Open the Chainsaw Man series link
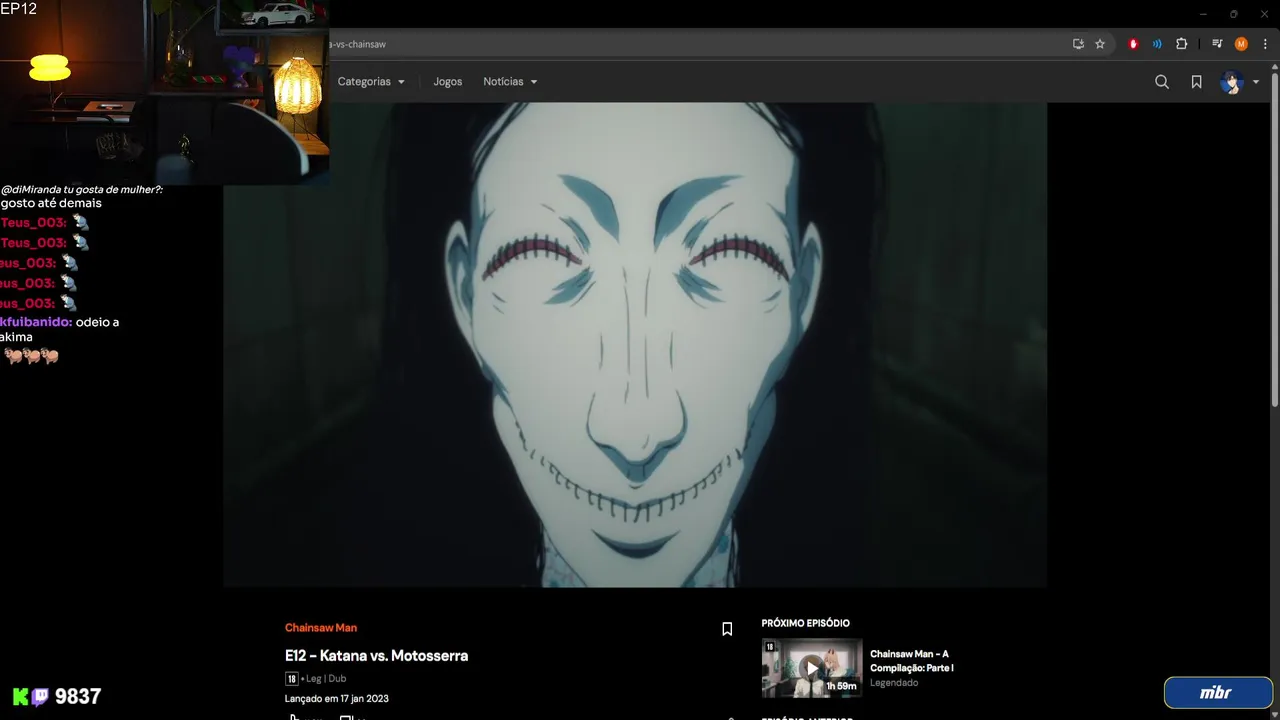This screenshot has width=1280, height=720. [321, 628]
